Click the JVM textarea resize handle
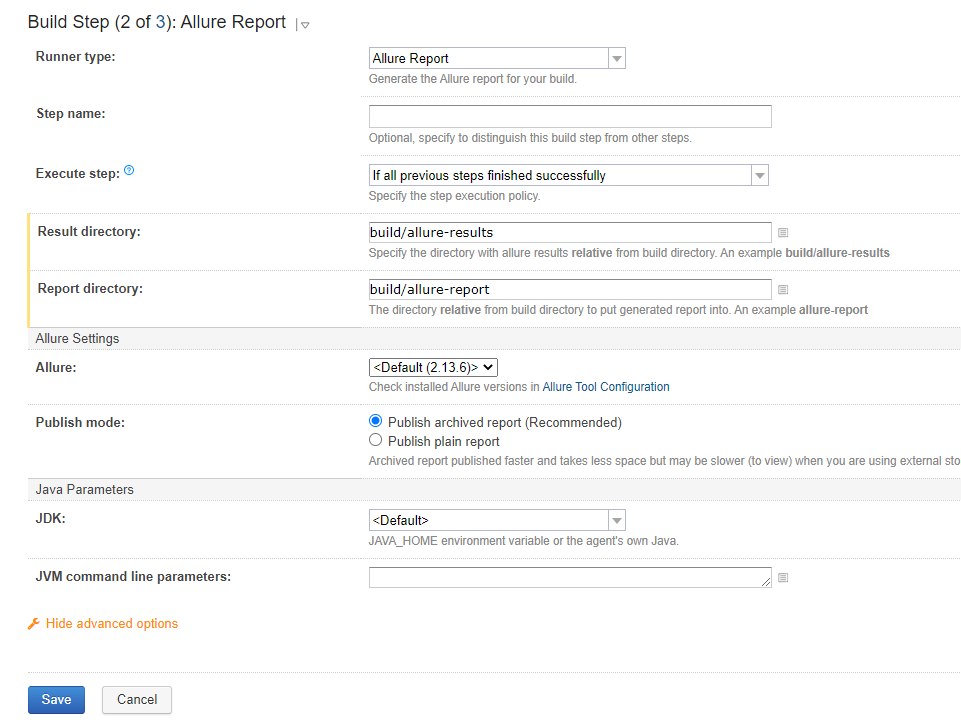Screen dimensions: 961x722 click(766, 582)
